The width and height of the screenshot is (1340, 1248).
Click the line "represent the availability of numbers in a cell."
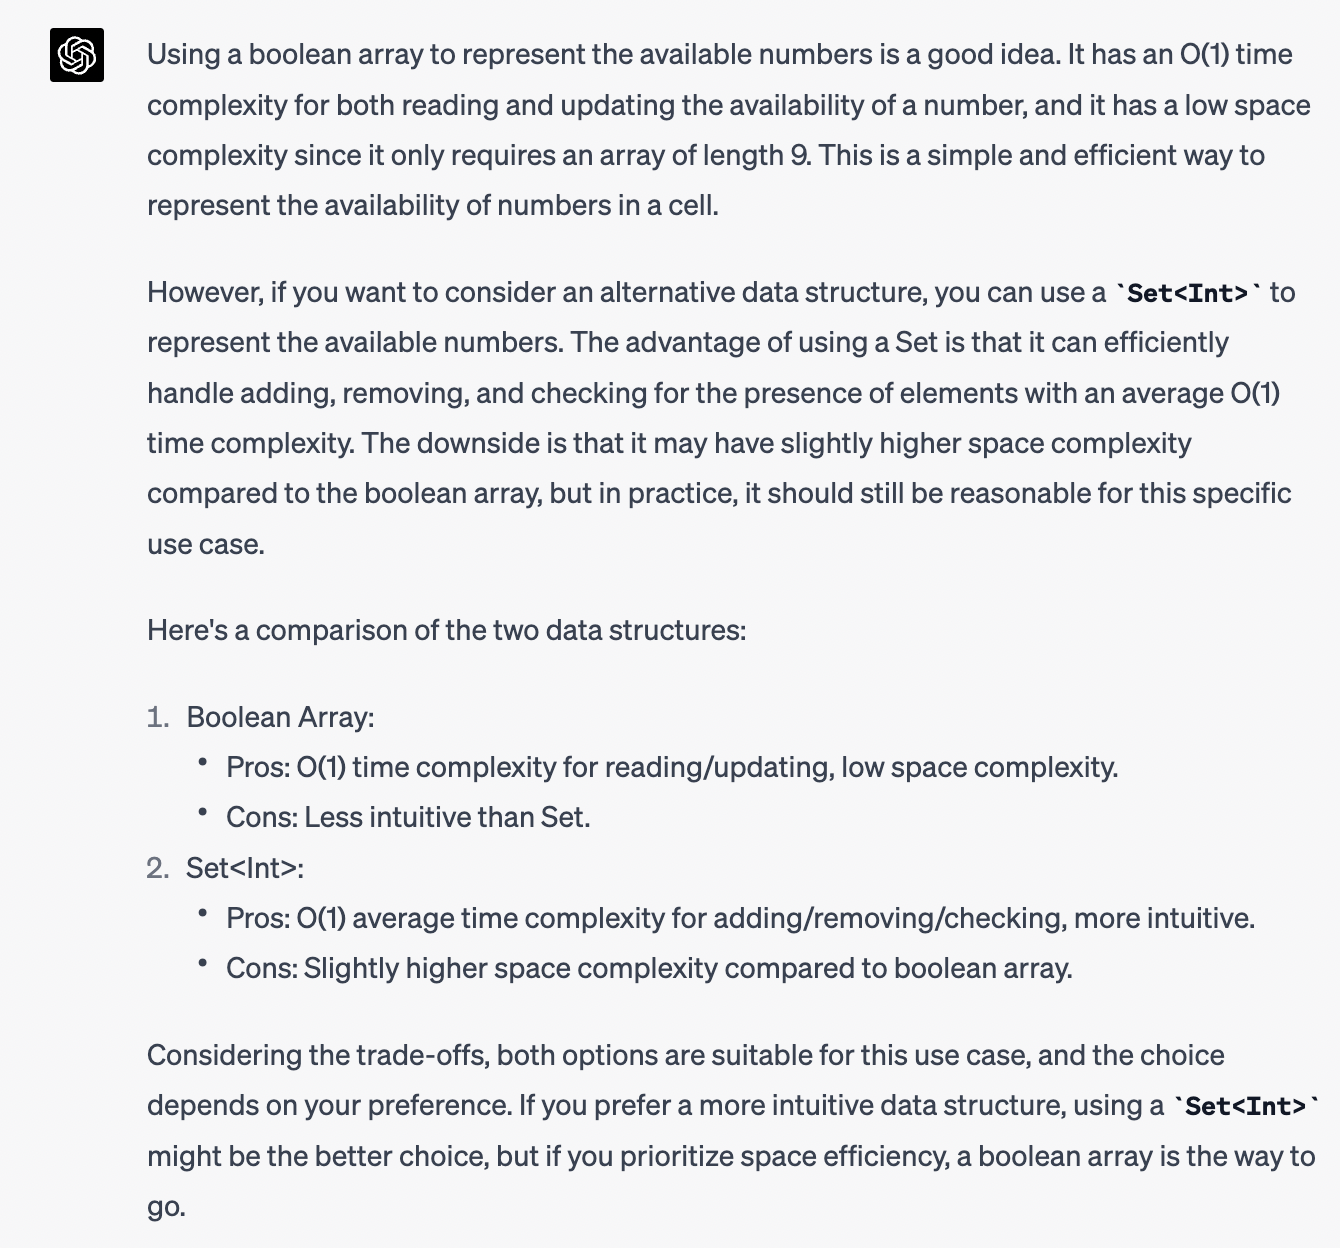pyautogui.click(x=433, y=205)
